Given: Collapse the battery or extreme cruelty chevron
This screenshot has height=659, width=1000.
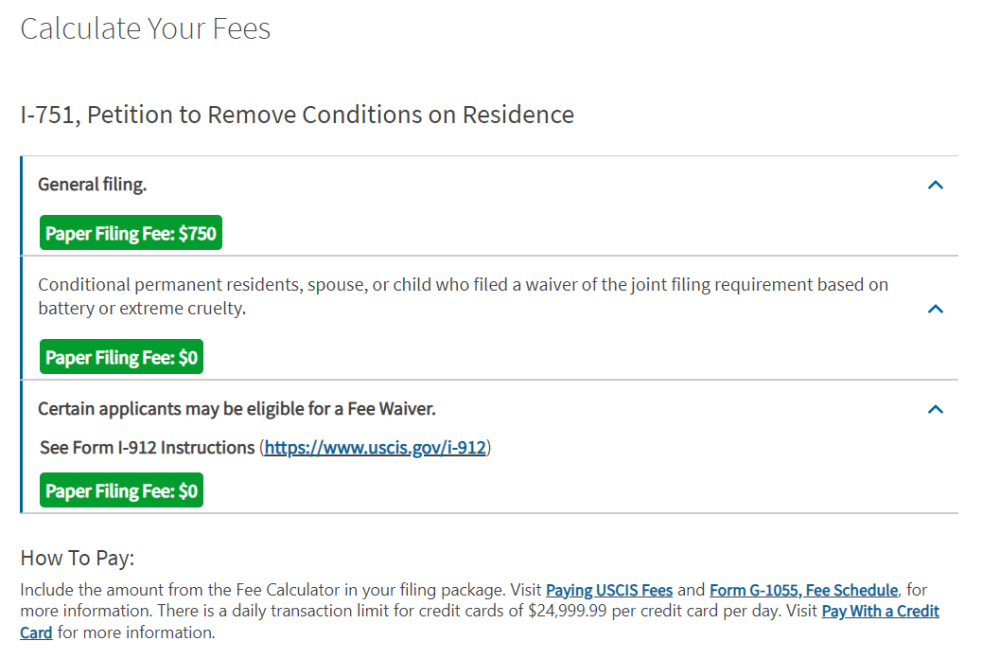Looking at the screenshot, I should coord(935,309).
